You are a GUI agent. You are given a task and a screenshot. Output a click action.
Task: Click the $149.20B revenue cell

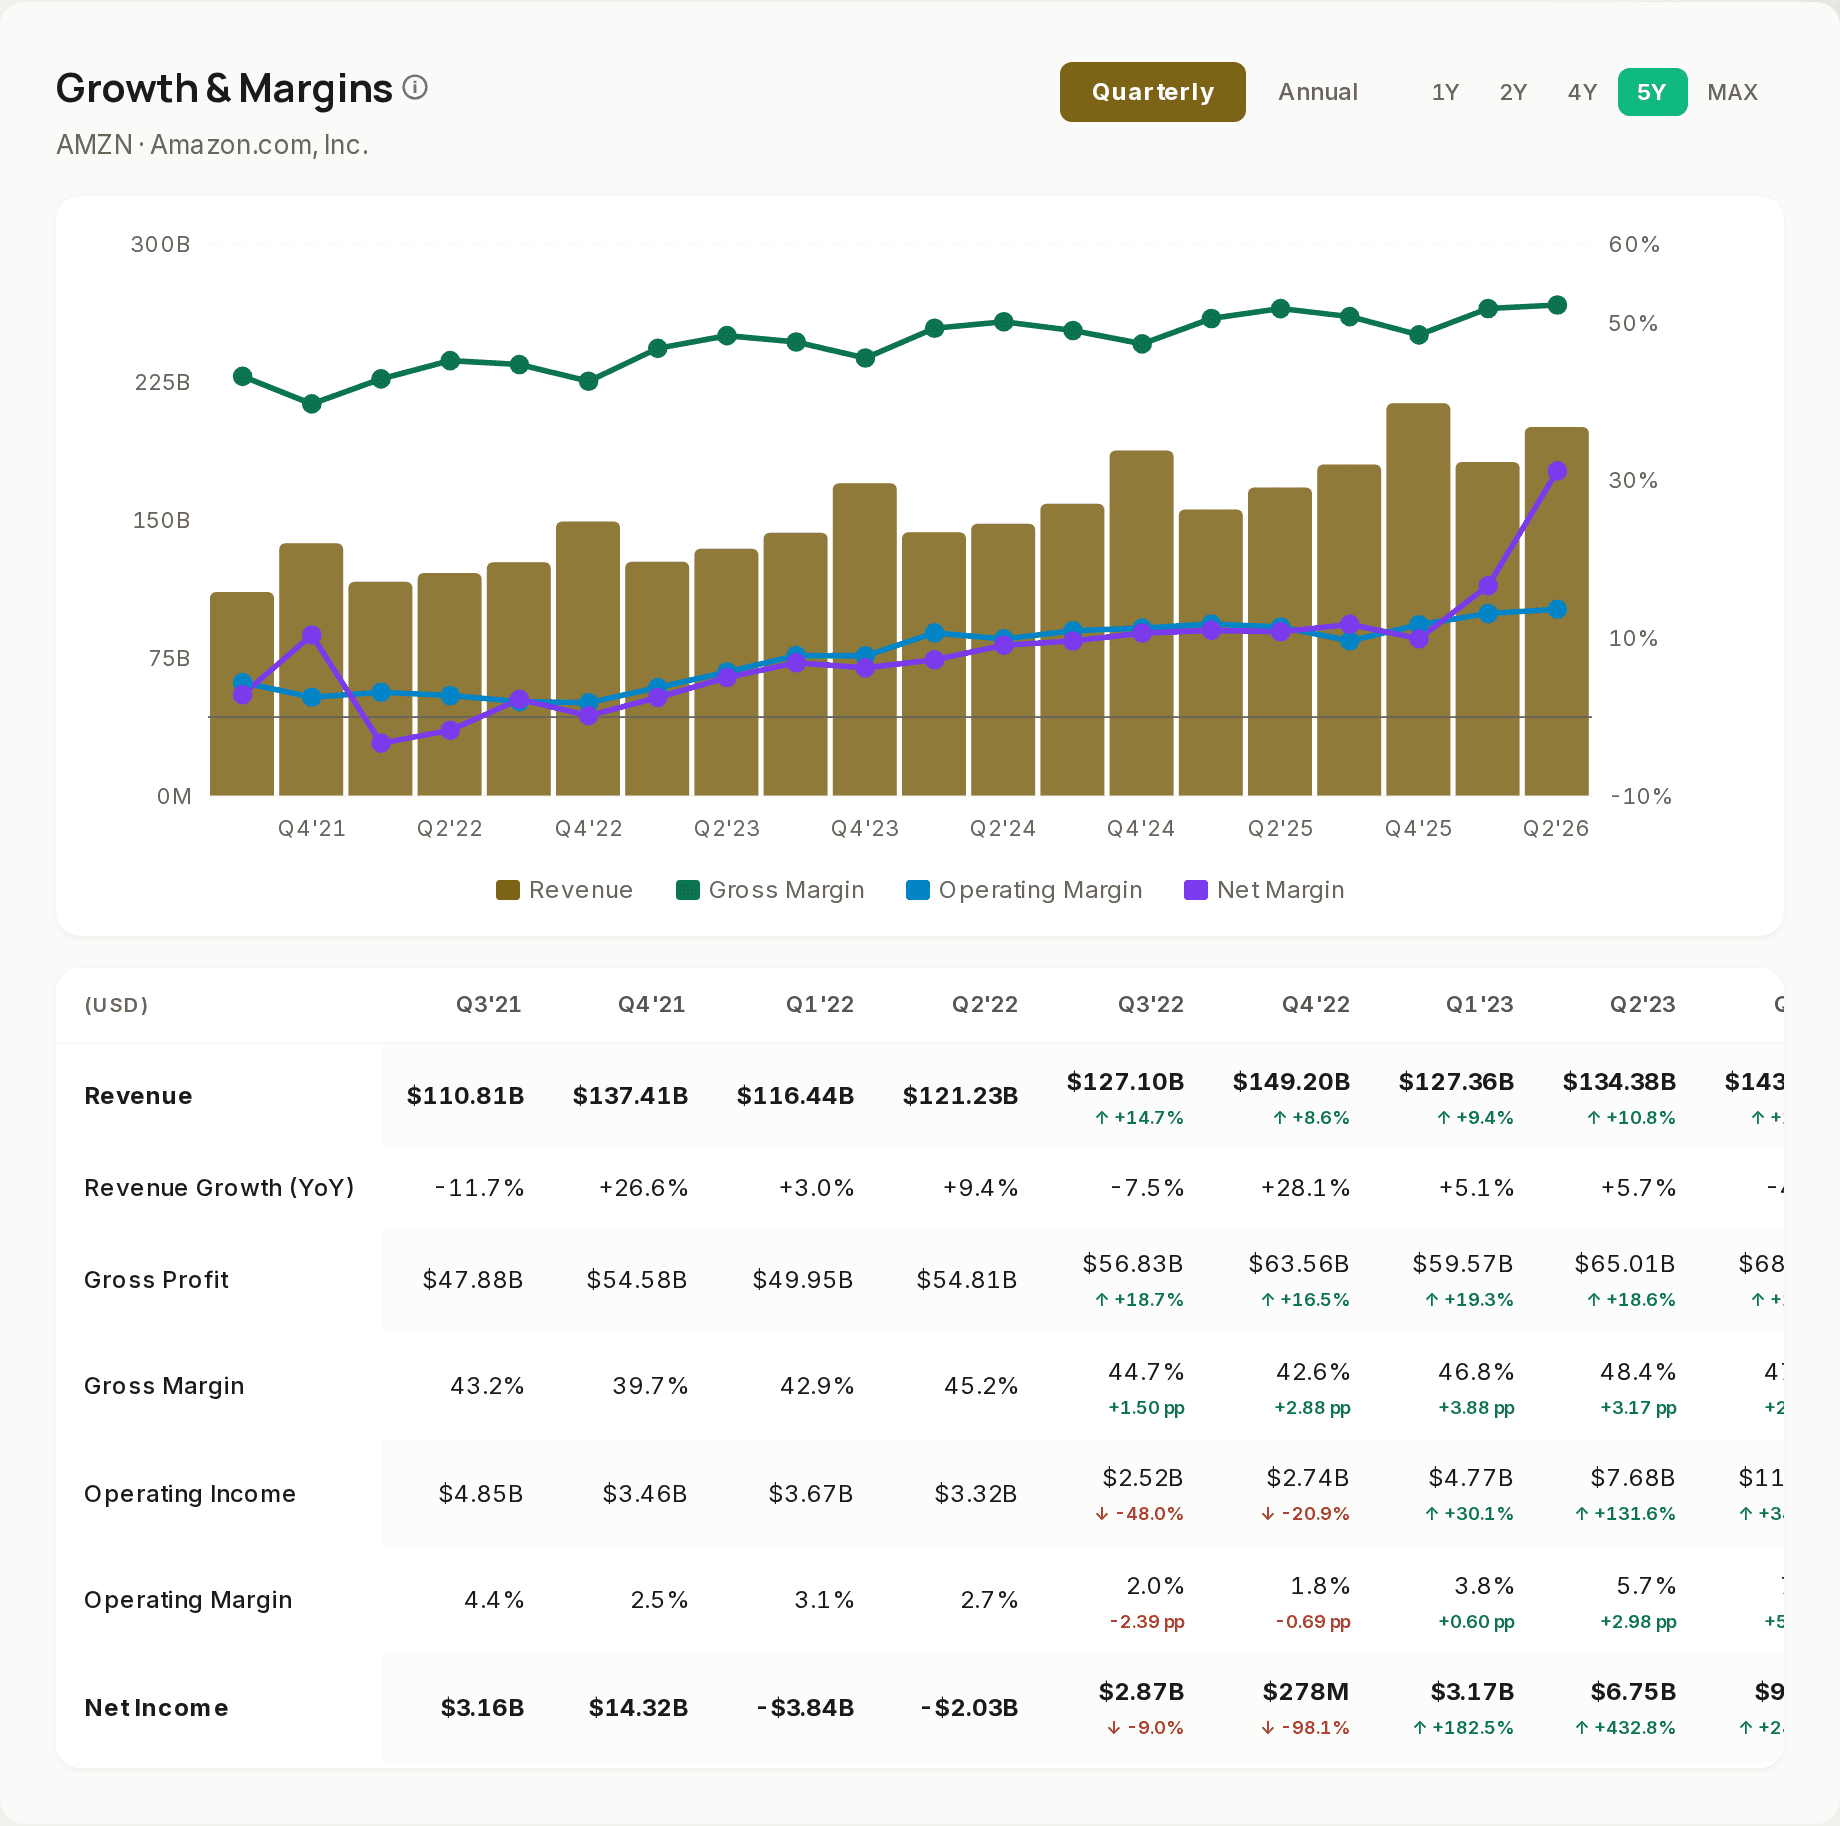[1291, 1082]
